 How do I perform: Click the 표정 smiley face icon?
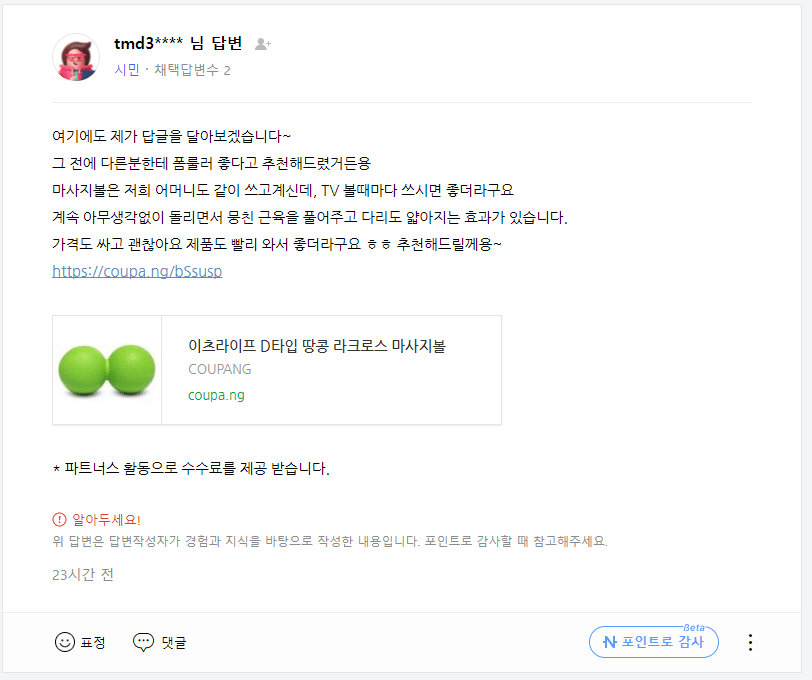65,642
